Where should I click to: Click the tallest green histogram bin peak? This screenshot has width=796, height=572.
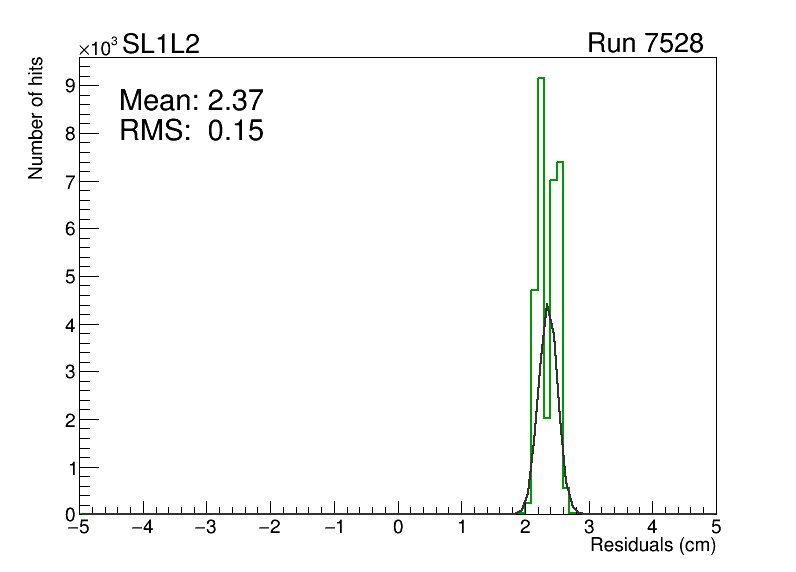(541, 78)
